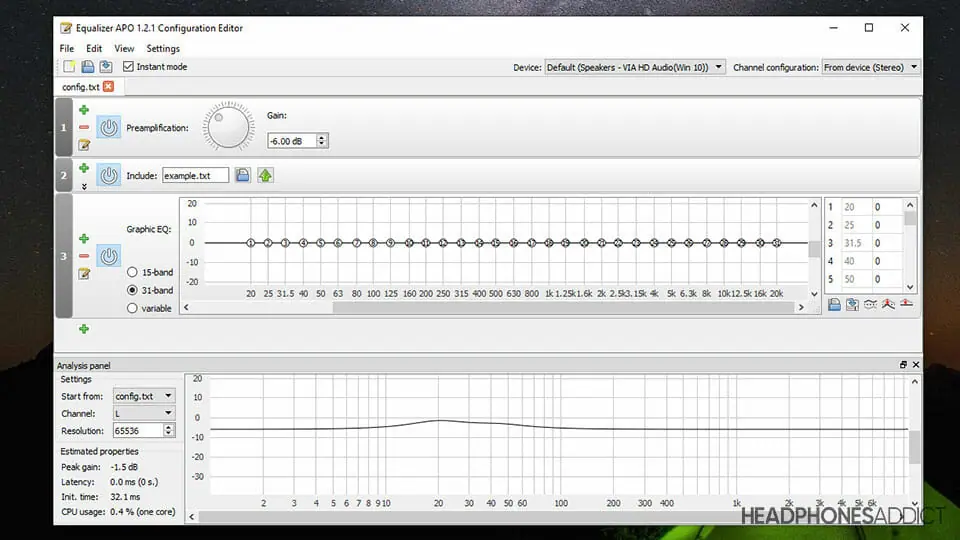Uncheck the Instant mode checkbox

tap(129, 67)
